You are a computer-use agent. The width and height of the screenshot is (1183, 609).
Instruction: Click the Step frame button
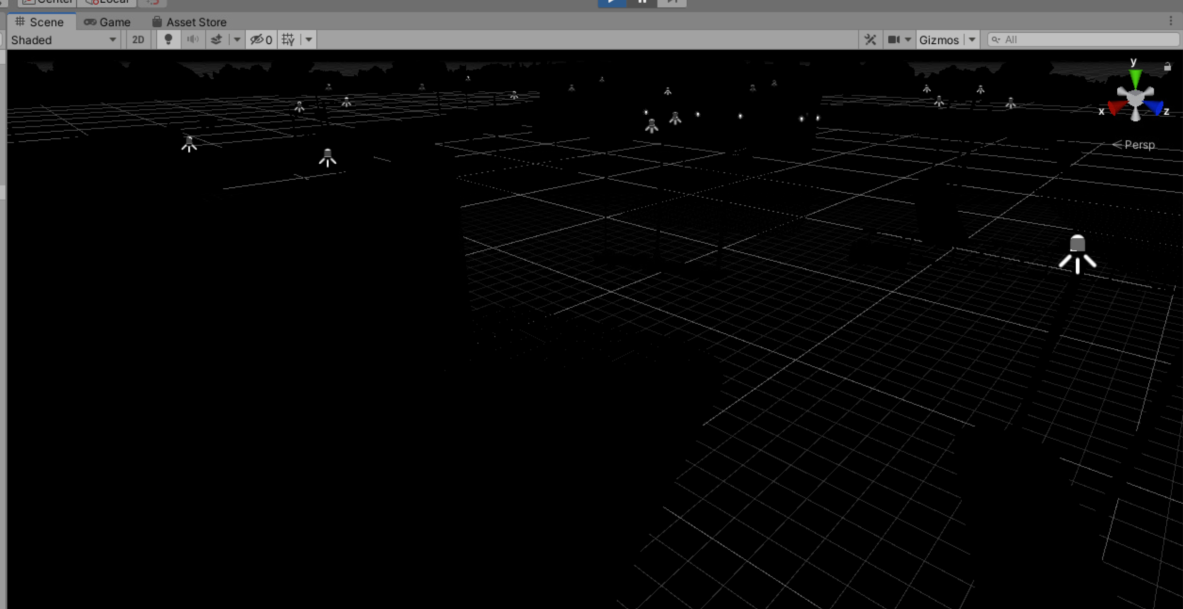(672, 2)
